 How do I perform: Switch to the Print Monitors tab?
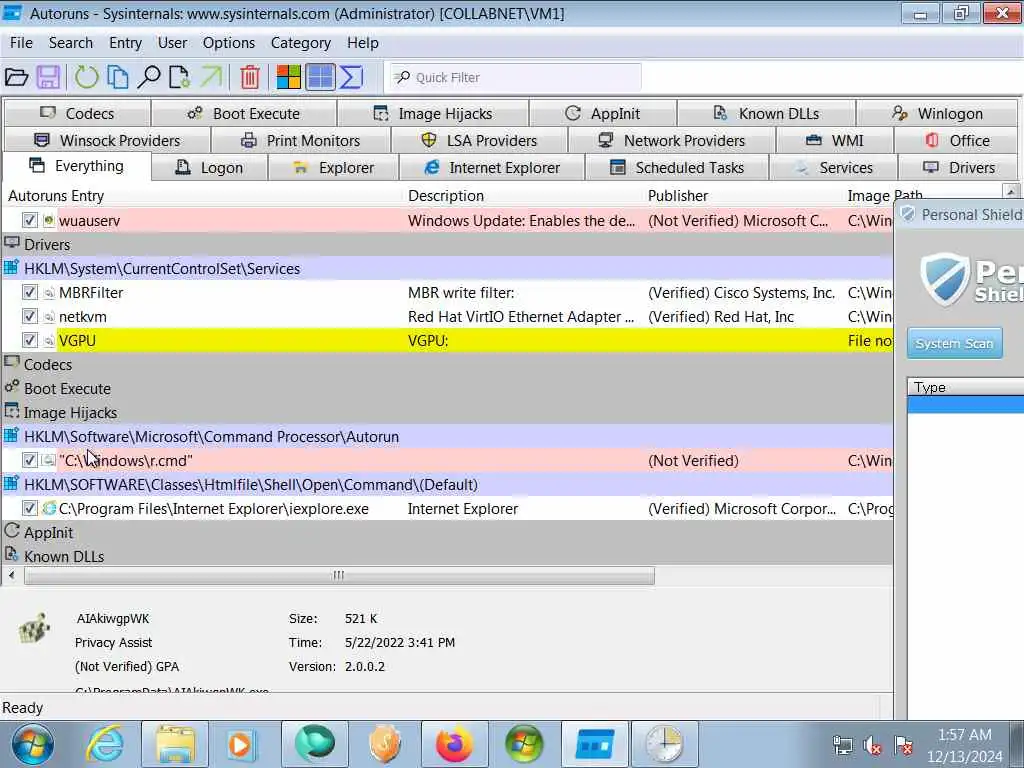click(x=300, y=140)
